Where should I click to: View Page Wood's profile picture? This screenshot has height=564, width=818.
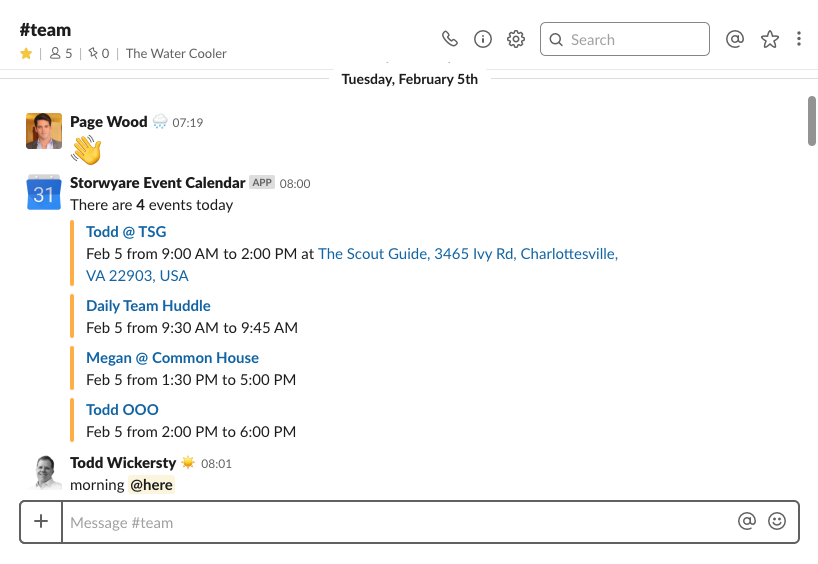[x=44, y=131]
